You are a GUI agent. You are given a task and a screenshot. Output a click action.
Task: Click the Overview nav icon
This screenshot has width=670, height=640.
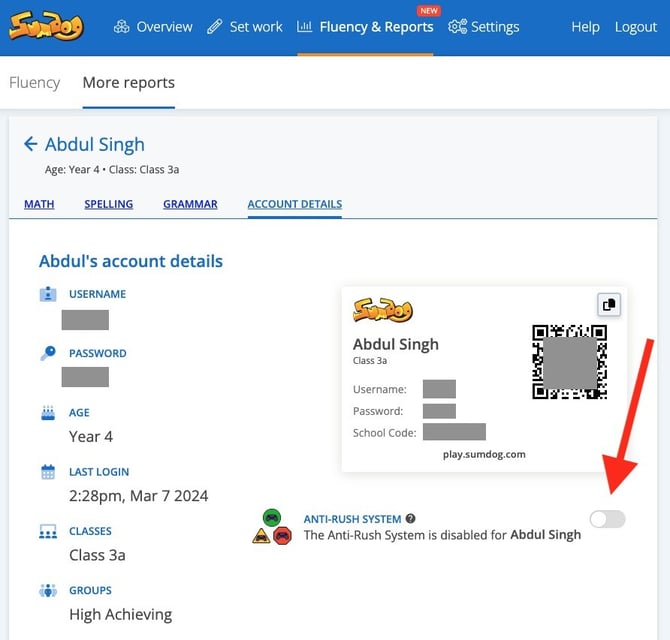pyautogui.click(x=121, y=27)
